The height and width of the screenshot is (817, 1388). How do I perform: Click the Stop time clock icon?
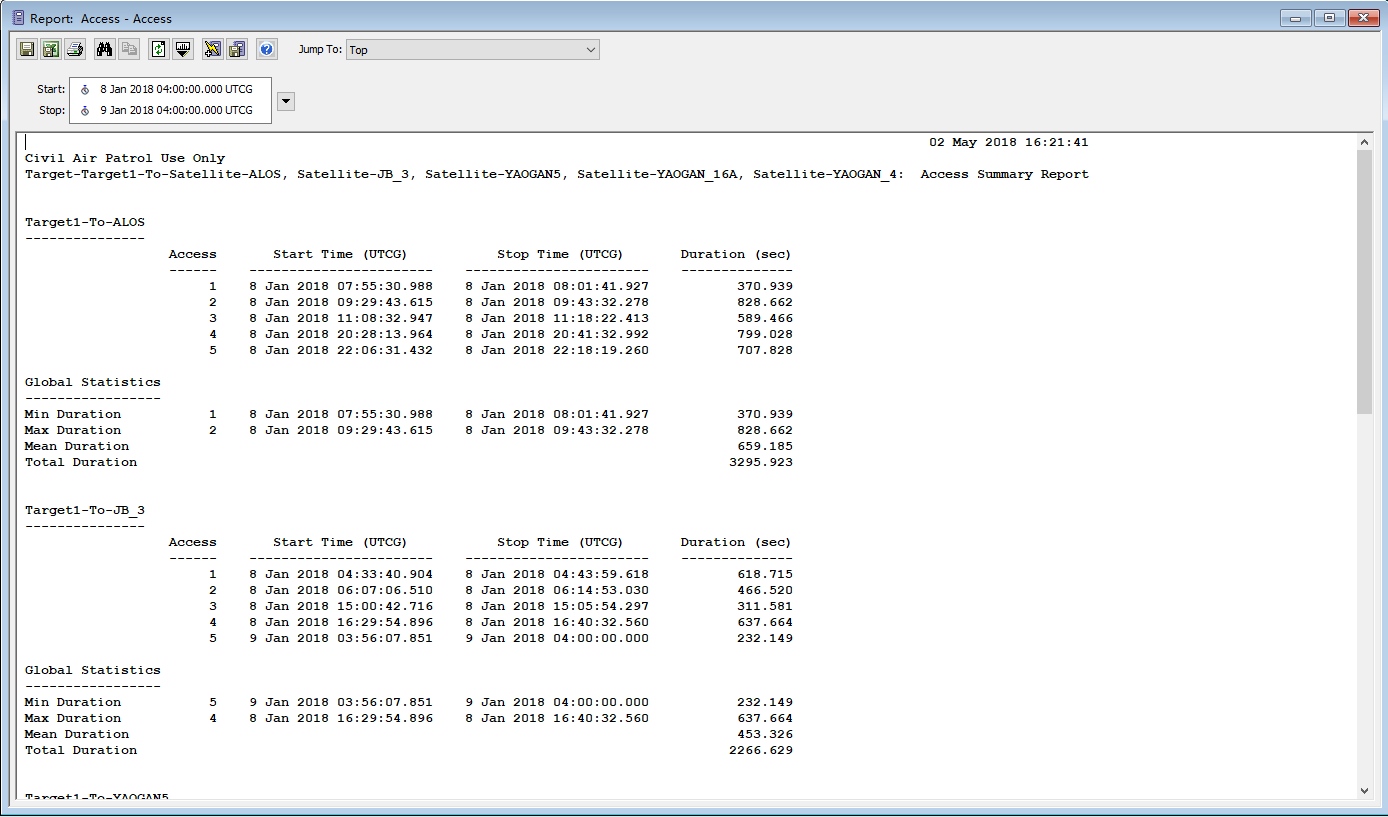(85, 111)
